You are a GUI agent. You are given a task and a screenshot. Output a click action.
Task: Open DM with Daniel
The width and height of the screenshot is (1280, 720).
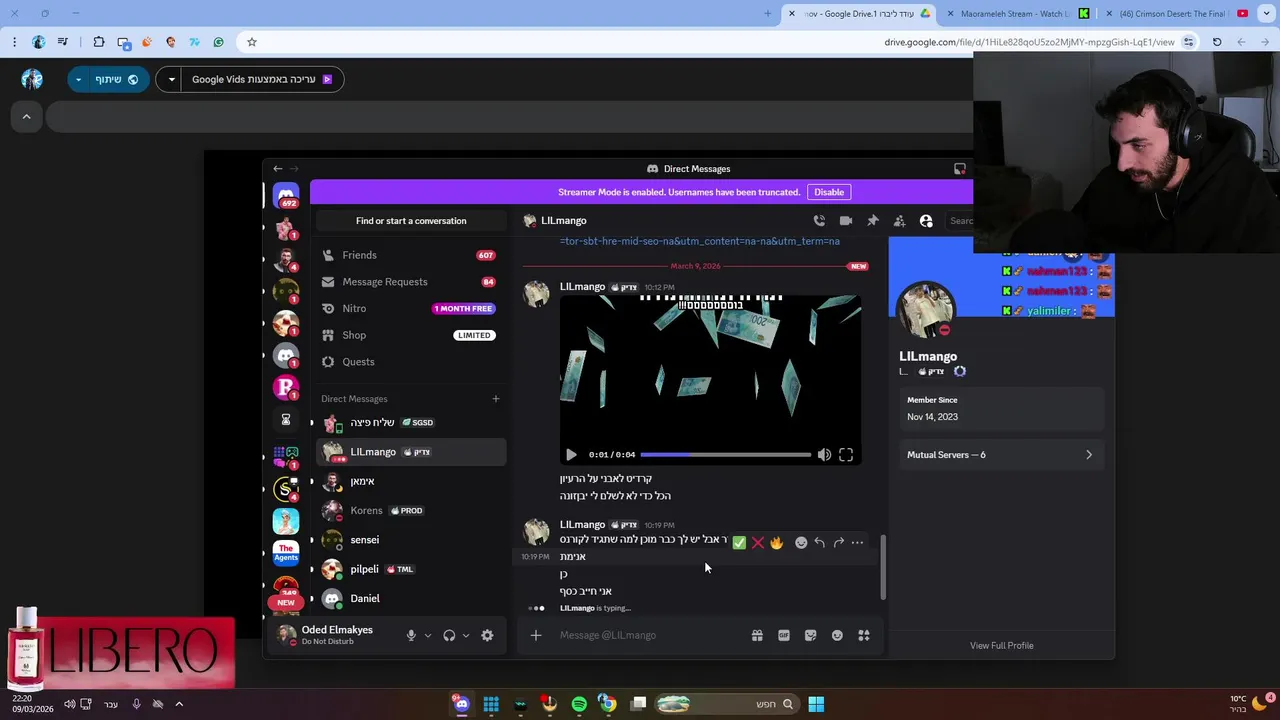tap(411, 598)
